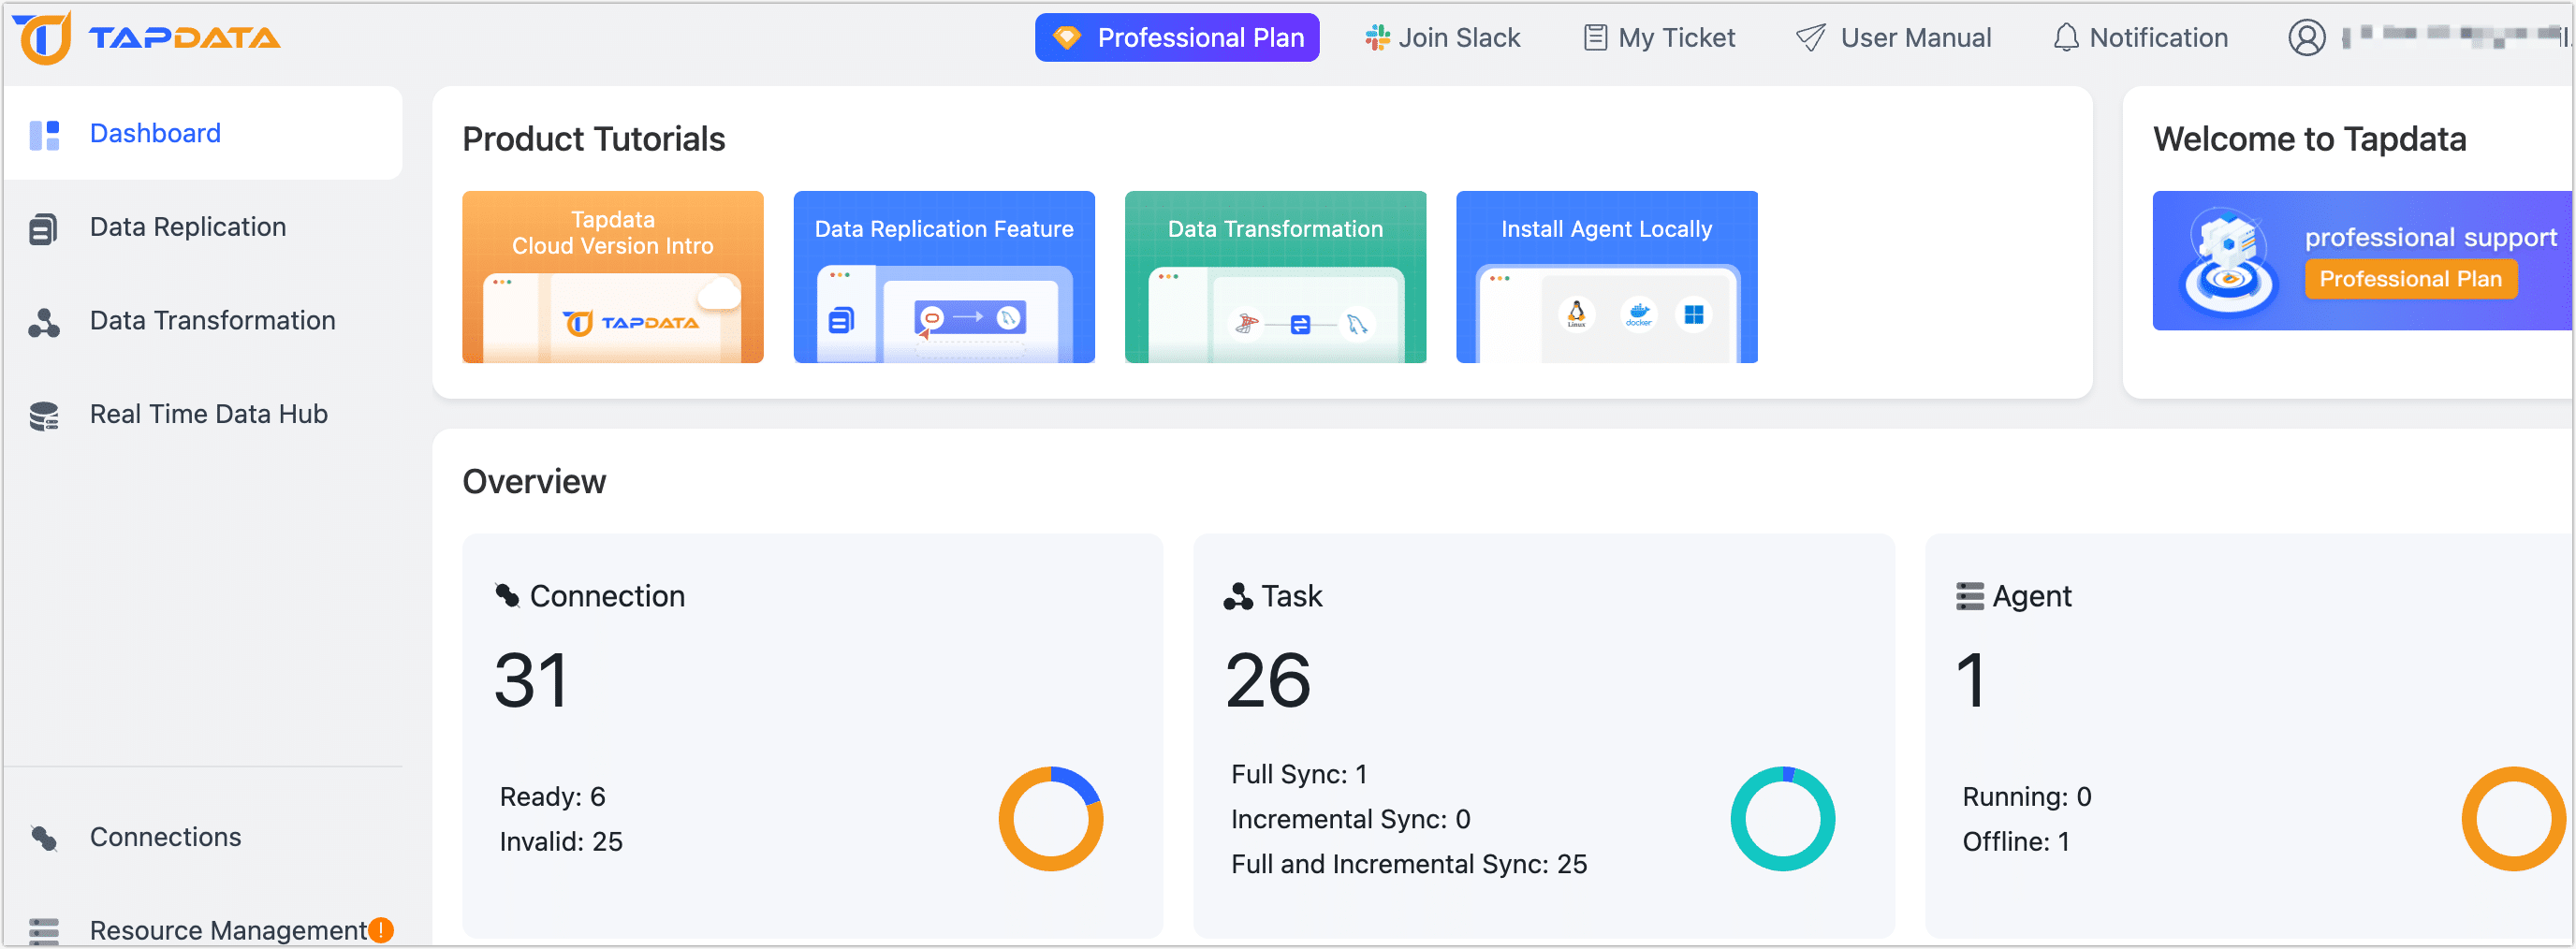This screenshot has width=2576, height=949.
Task: Open Real Time Data Hub menu item
Action: pyautogui.click(x=203, y=415)
